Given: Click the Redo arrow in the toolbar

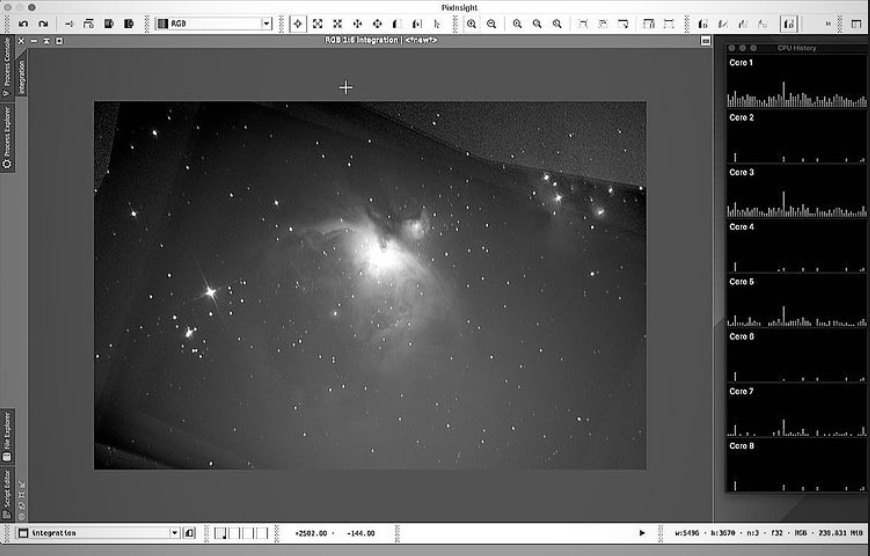Looking at the screenshot, I should (43, 23).
